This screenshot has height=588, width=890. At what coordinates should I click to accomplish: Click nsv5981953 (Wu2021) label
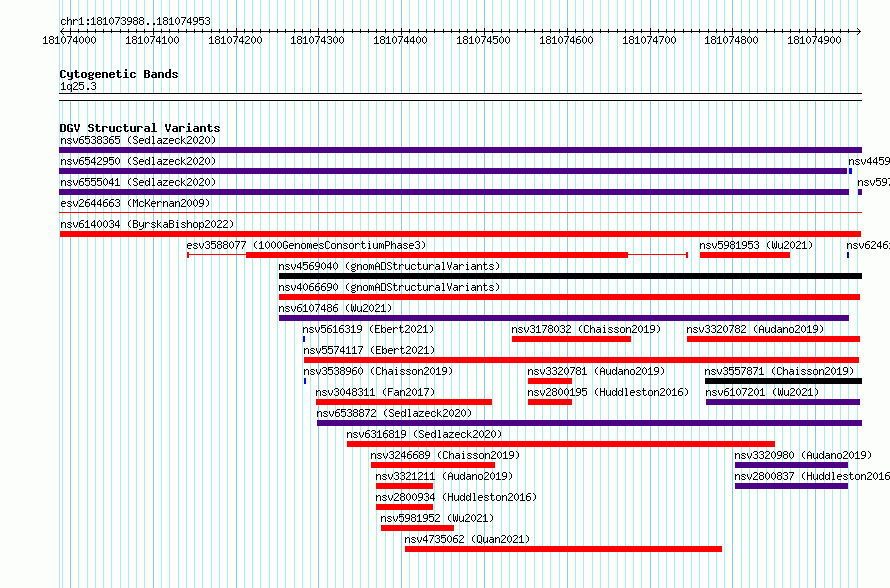(756, 245)
